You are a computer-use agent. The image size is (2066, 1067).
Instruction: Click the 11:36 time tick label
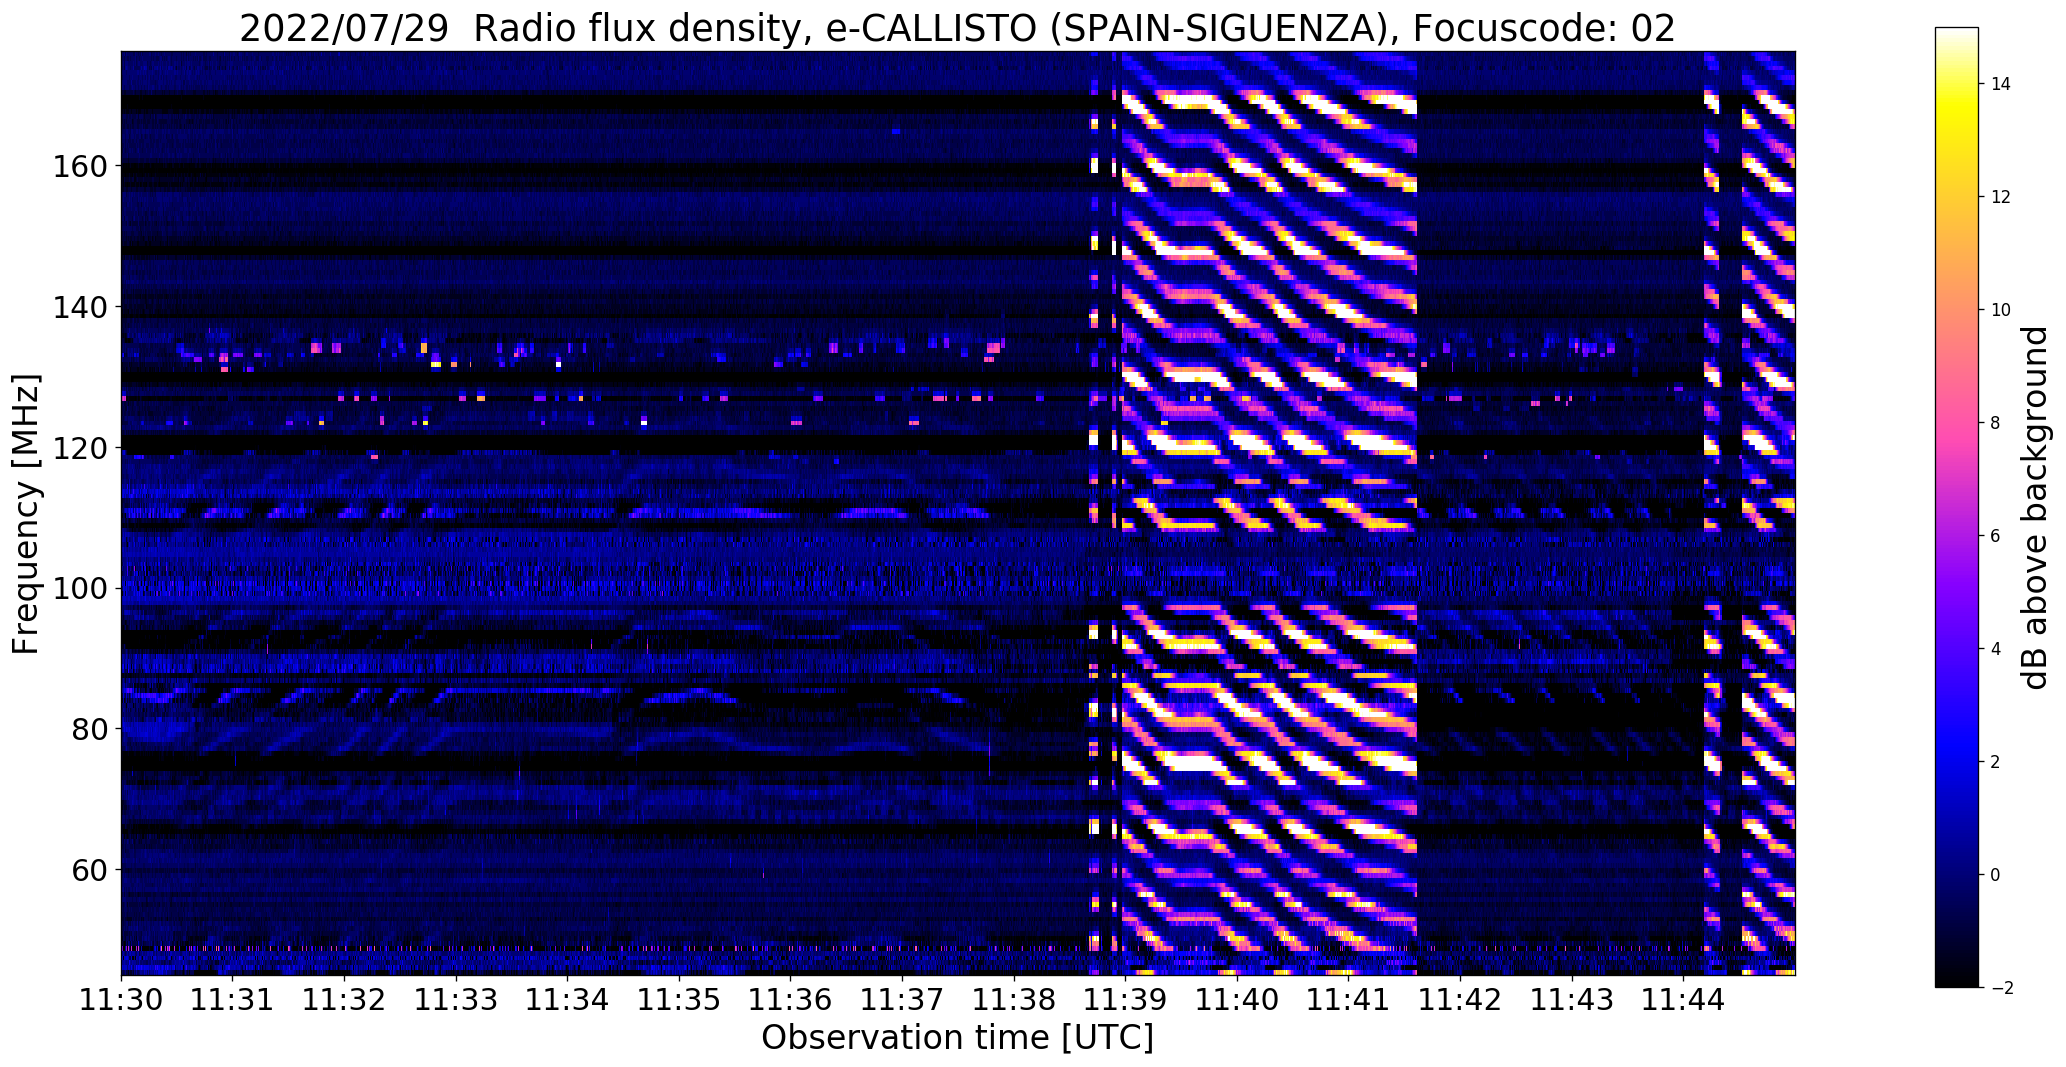(x=791, y=1000)
